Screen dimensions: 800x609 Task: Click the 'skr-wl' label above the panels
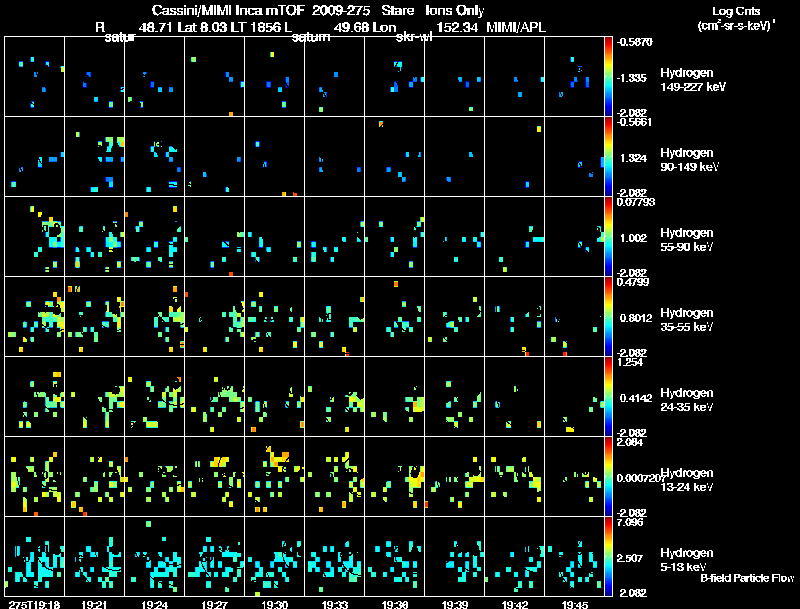pos(414,37)
